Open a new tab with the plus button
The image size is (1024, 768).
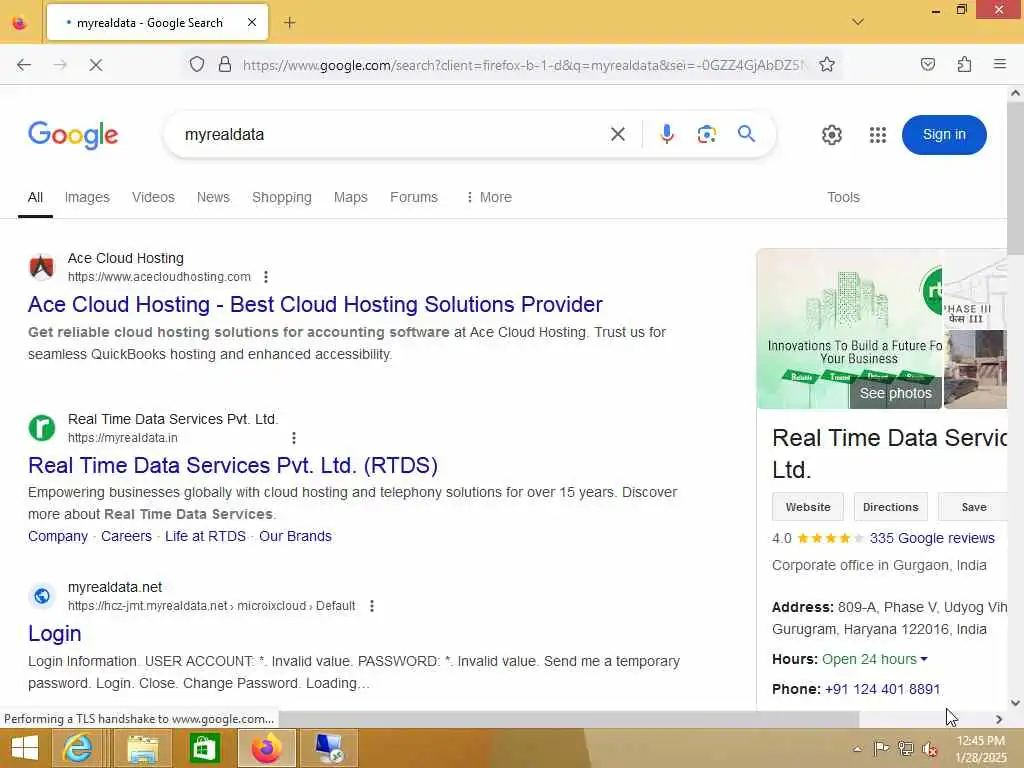[289, 23]
